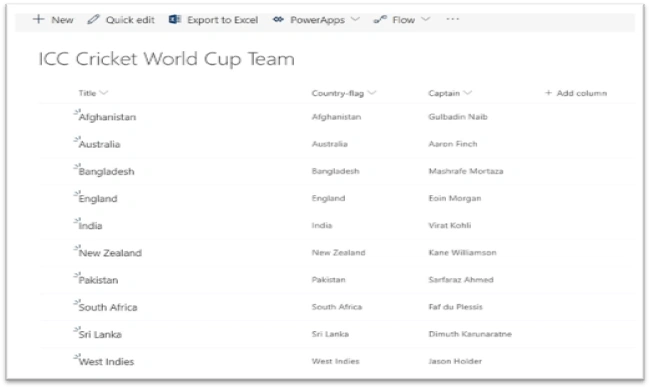Open the Bangladesh title item
The height and width of the screenshot is (389, 651).
[106, 171]
